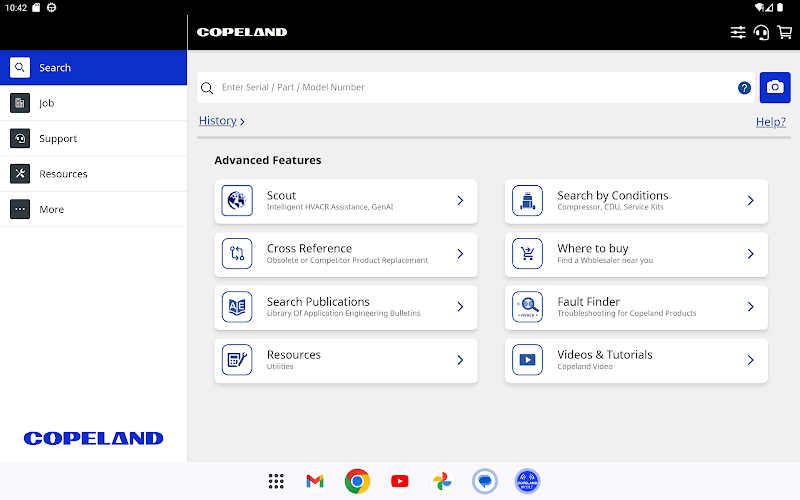Open Scout Intelligent HVACR Assistance title
Image resolution: width=800 pixels, height=500 pixels.
click(x=281, y=195)
